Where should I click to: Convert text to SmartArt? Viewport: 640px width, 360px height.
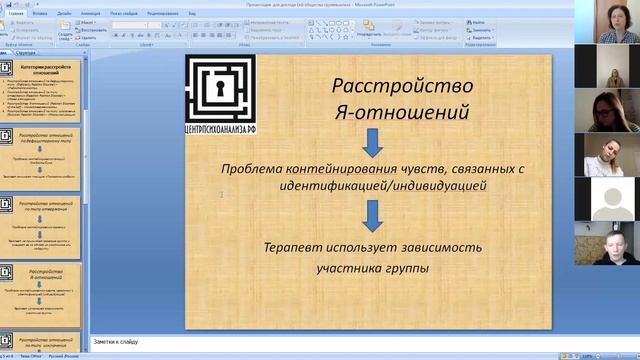[273, 38]
